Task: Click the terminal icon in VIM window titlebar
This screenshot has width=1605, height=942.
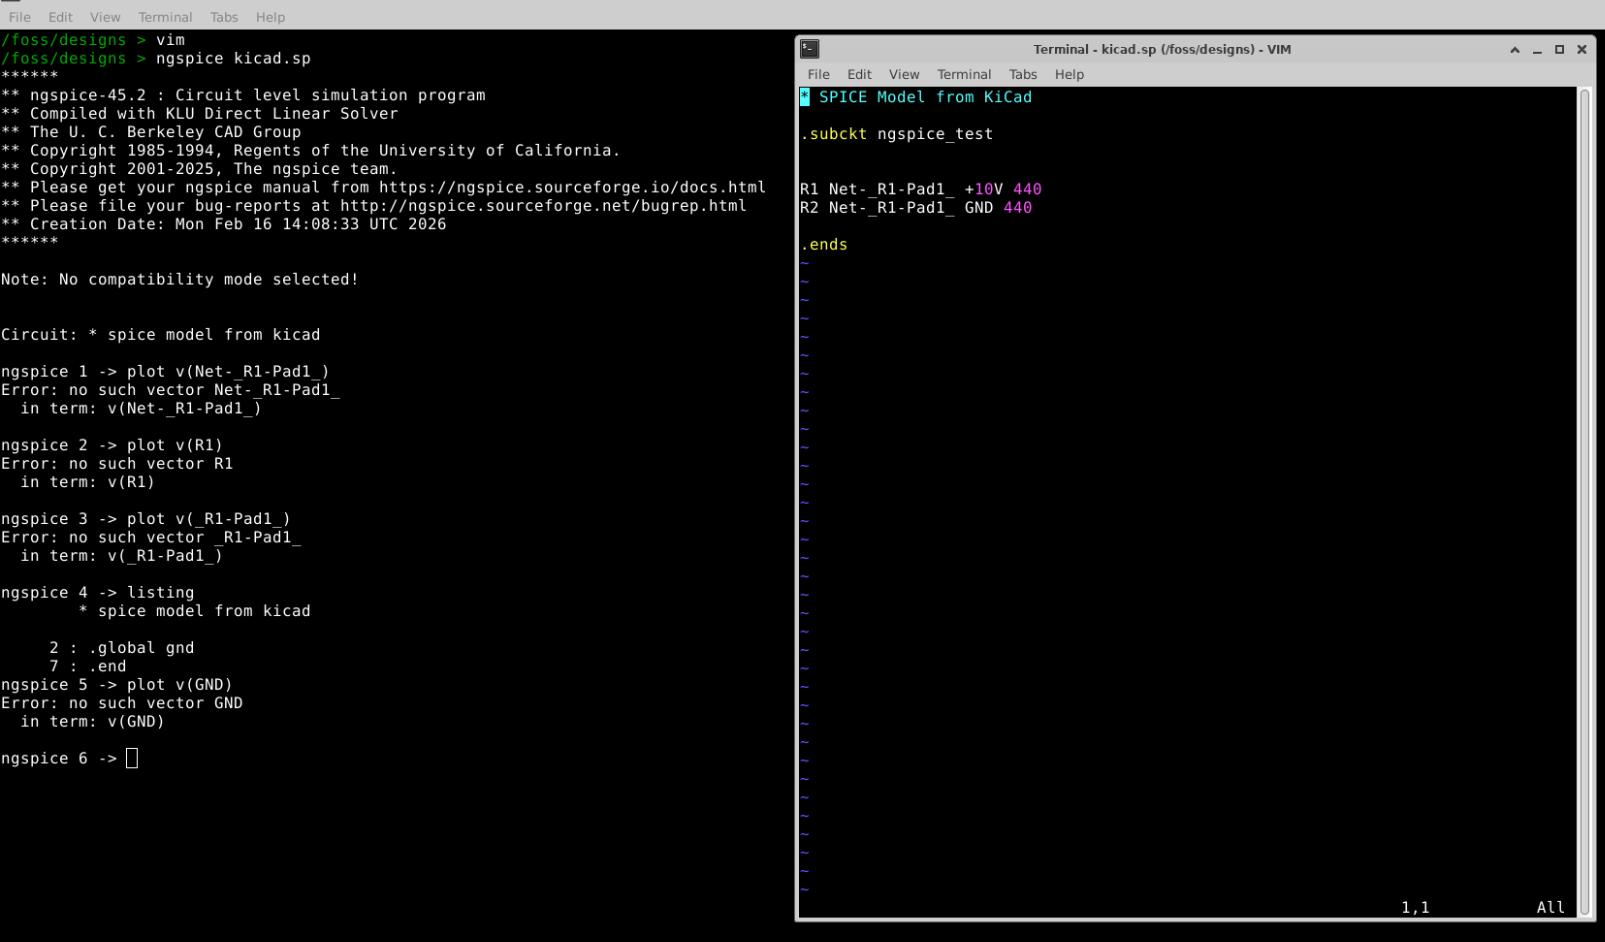Action: (810, 49)
